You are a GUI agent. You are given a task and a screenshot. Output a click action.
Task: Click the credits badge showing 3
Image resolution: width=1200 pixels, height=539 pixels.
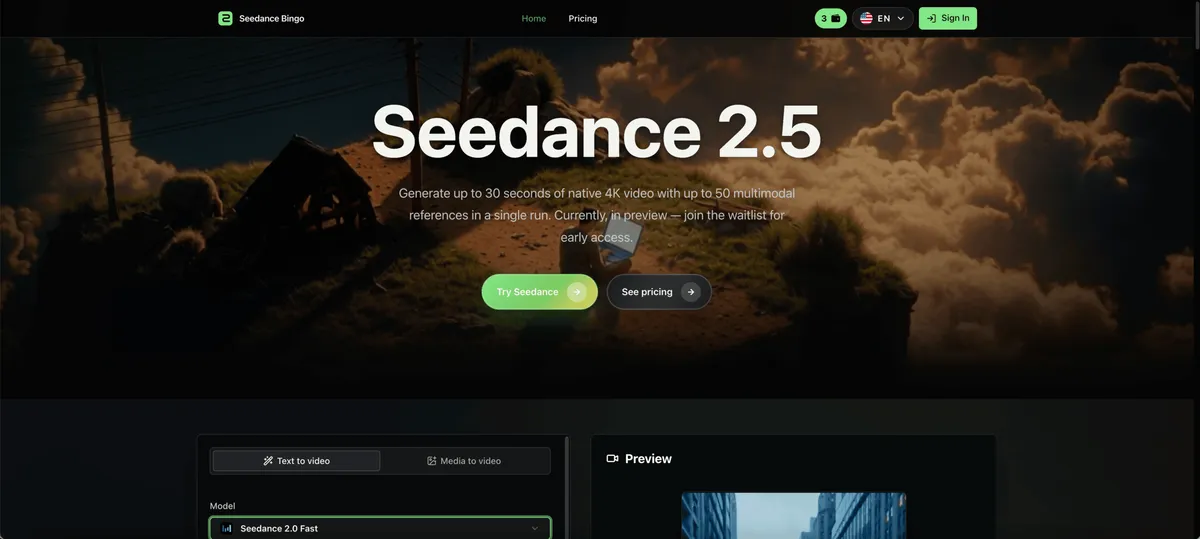coord(831,18)
